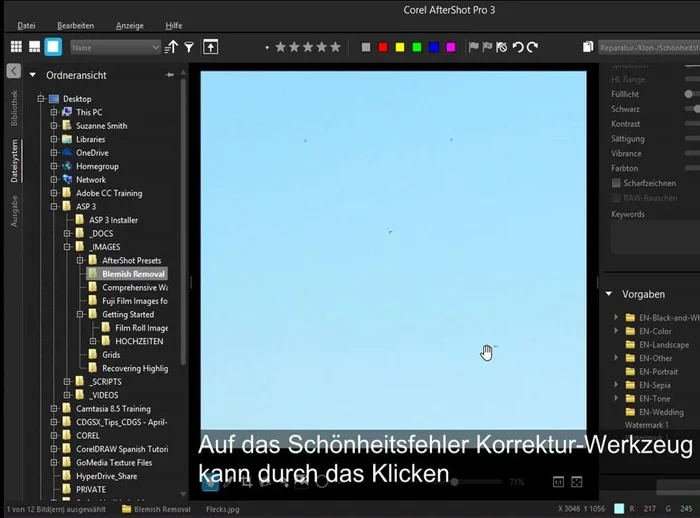This screenshot has height=518, width=700.
Task: Click the Homegroup icon in tree
Action: [67, 166]
